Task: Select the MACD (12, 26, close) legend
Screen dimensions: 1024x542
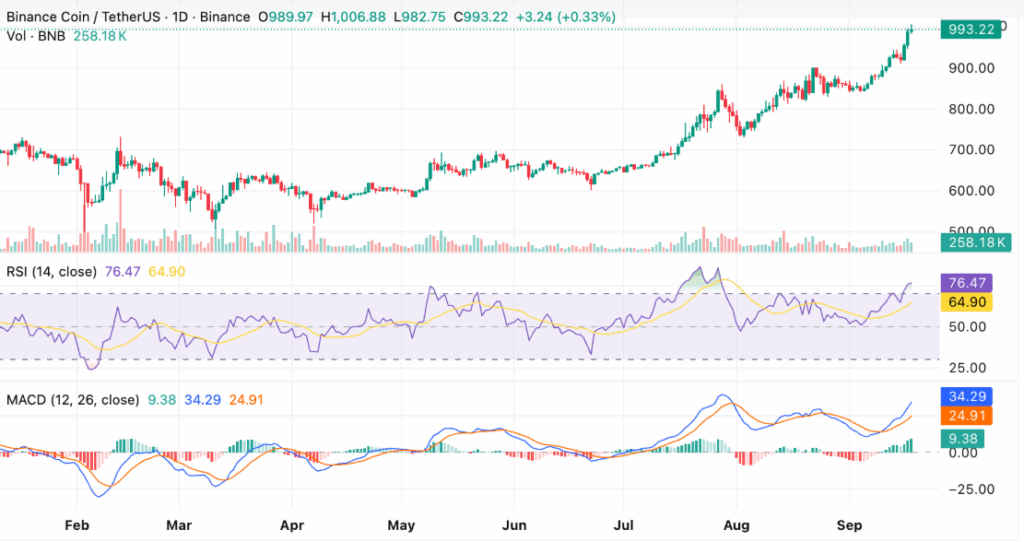Action: (x=72, y=400)
